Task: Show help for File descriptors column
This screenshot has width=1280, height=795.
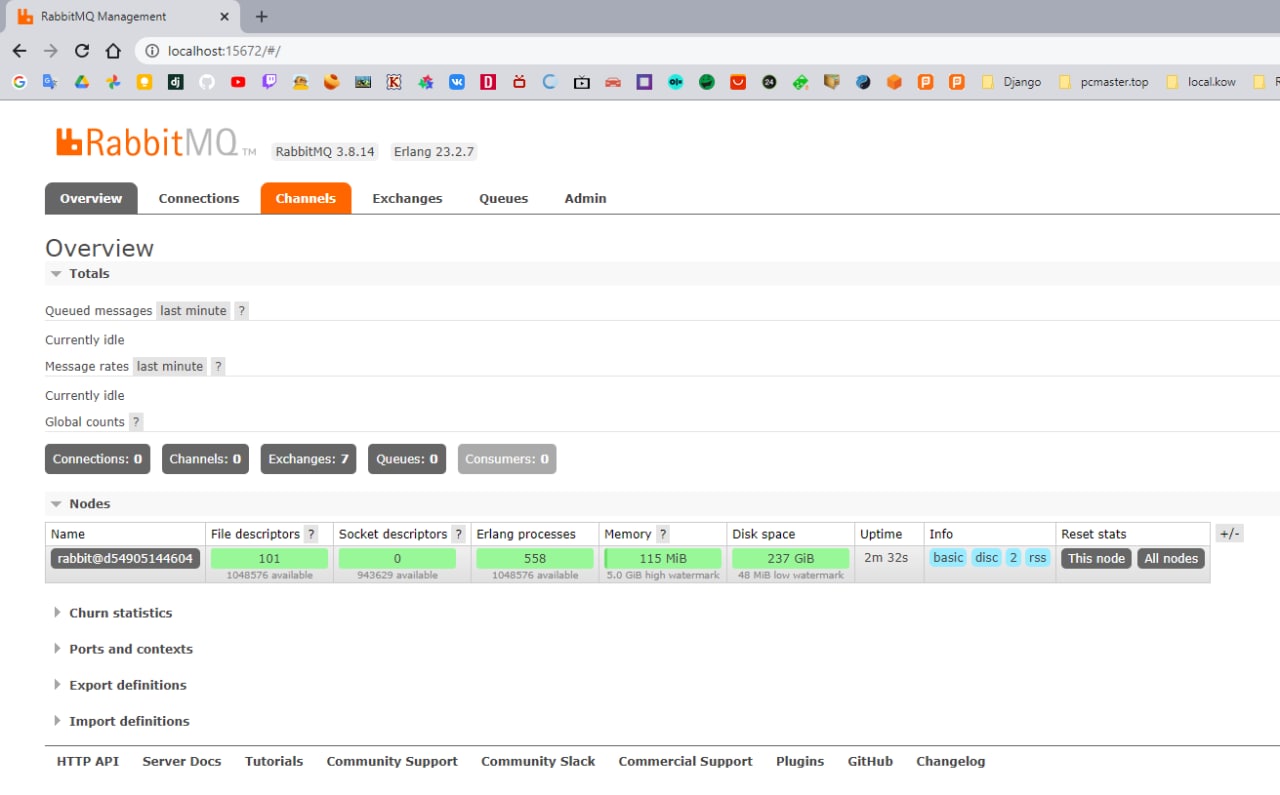Action: (311, 534)
